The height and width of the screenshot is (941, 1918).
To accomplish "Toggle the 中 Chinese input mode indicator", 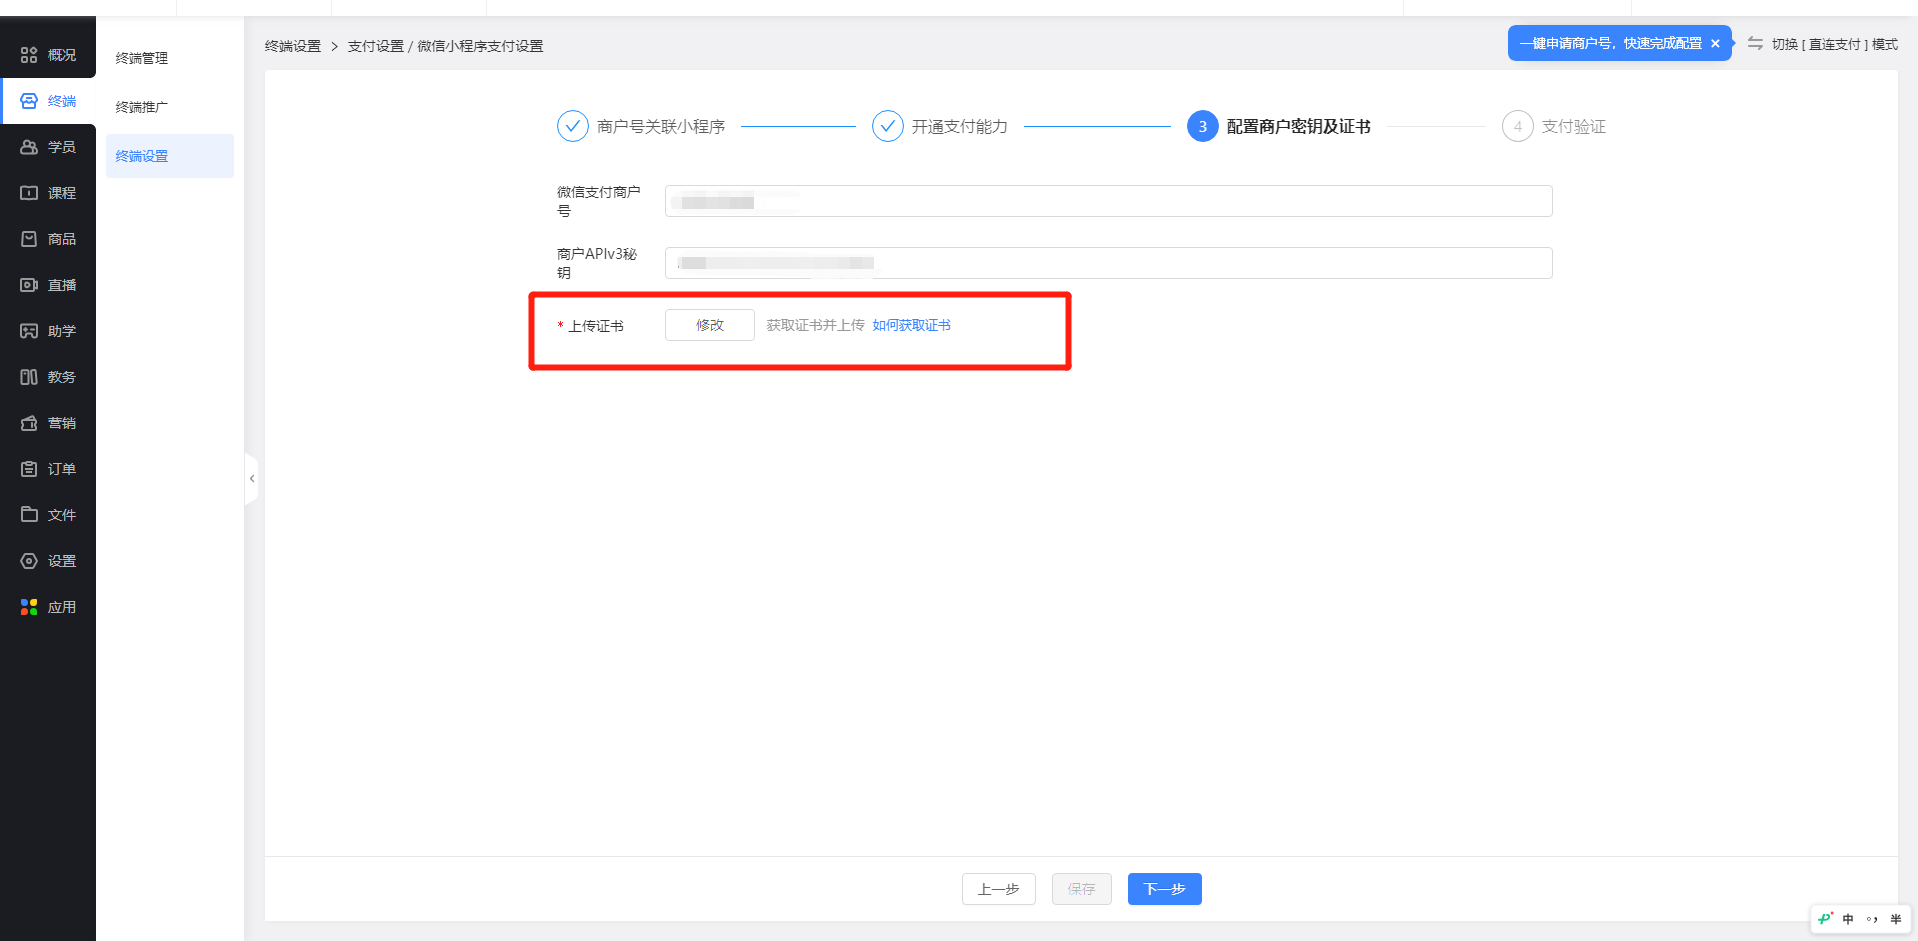I will point(1848,919).
